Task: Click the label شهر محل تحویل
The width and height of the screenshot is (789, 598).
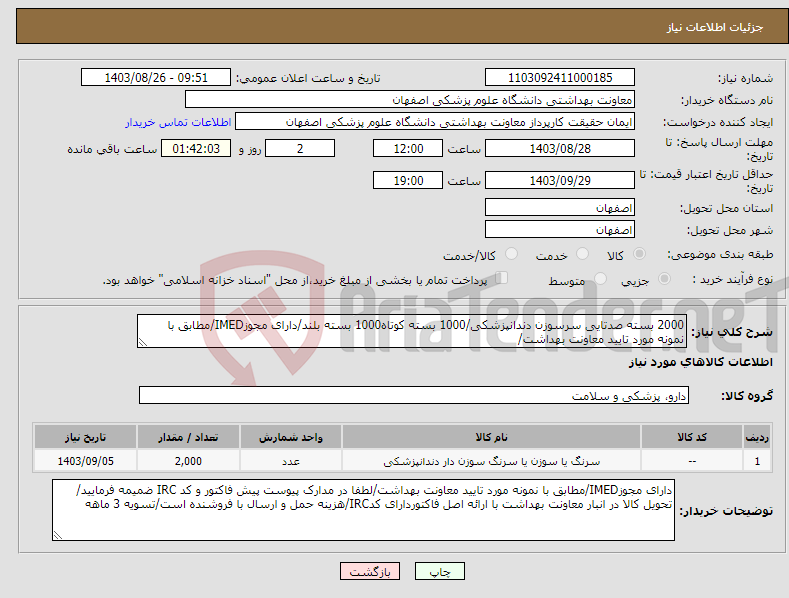Action: coord(730,231)
